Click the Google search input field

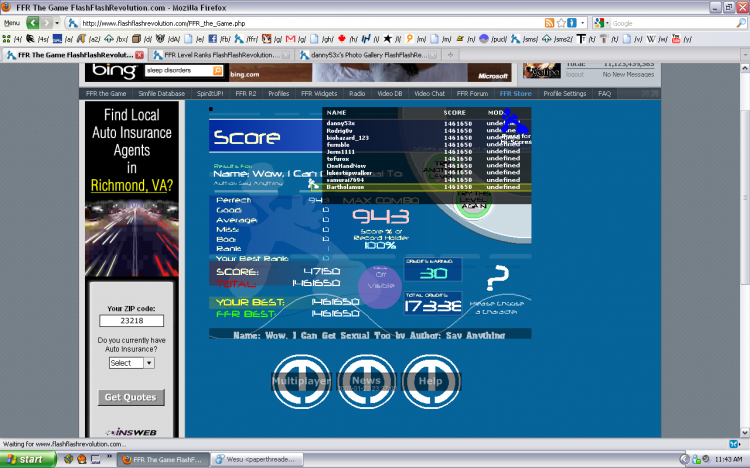tap(673, 23)
